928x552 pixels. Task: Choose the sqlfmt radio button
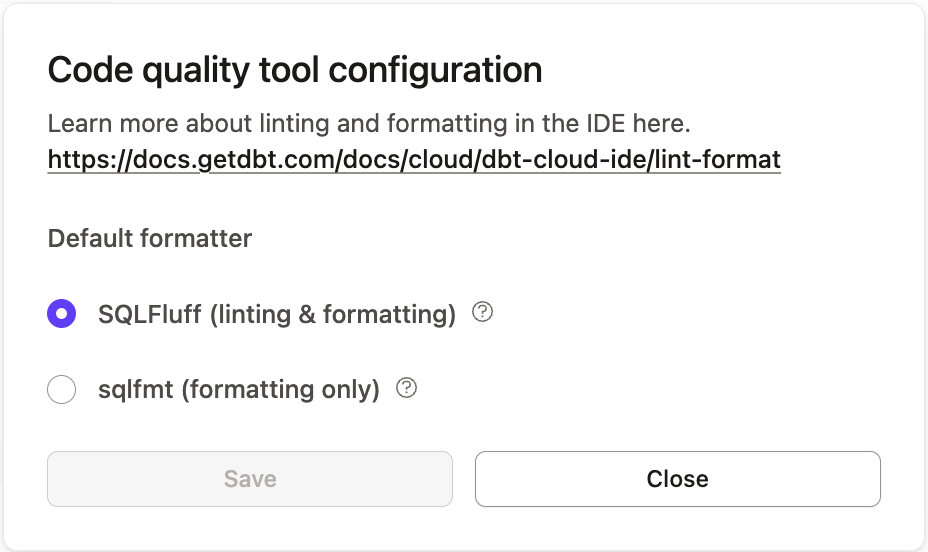62,389
